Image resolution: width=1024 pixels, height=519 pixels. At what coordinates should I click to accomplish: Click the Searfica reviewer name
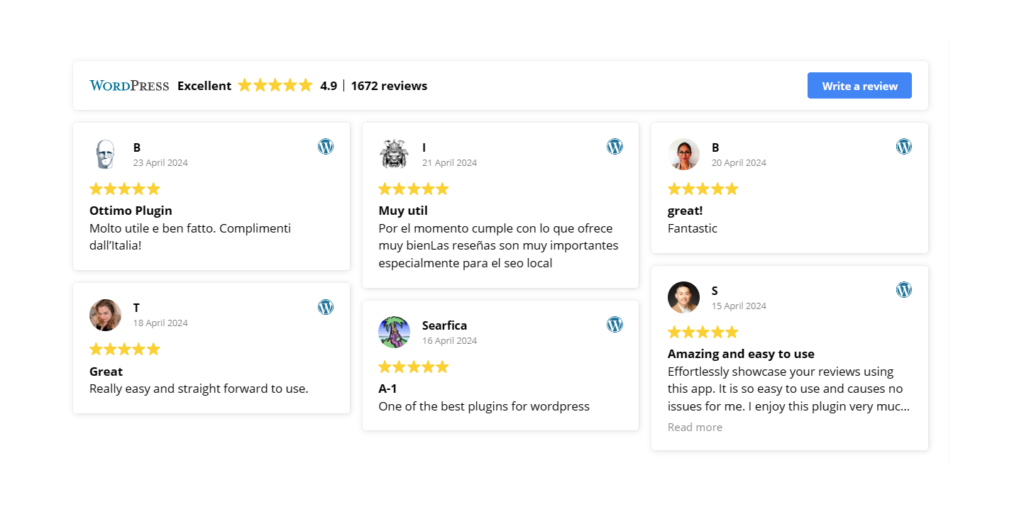tap(444, 325)
